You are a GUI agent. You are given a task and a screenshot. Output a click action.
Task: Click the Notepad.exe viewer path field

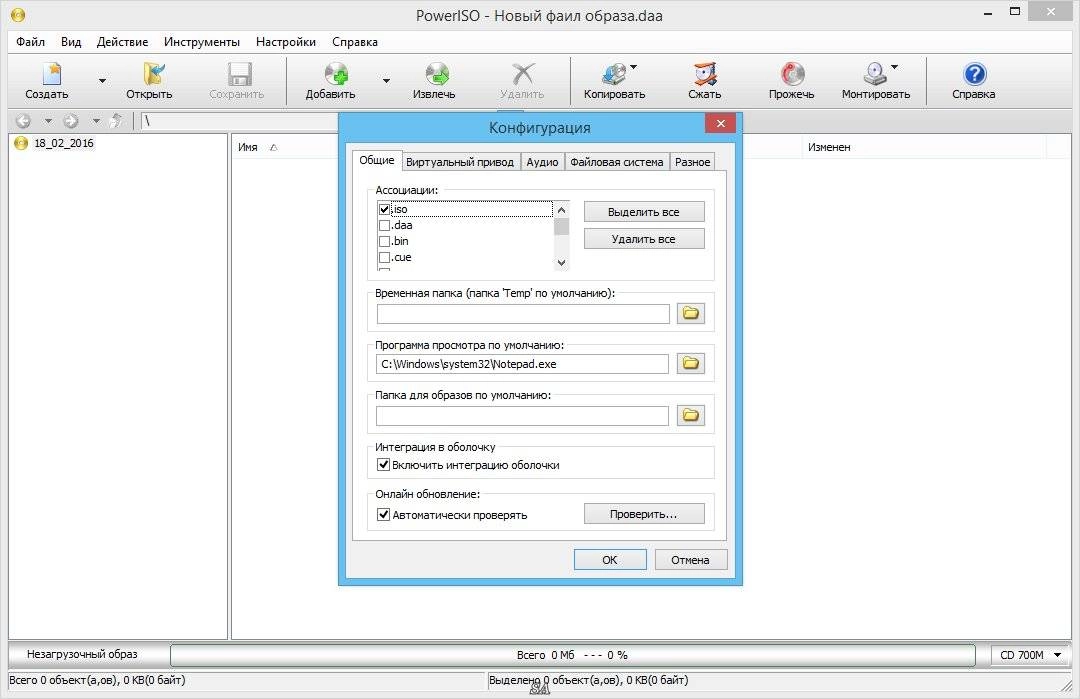pos(522,364)
